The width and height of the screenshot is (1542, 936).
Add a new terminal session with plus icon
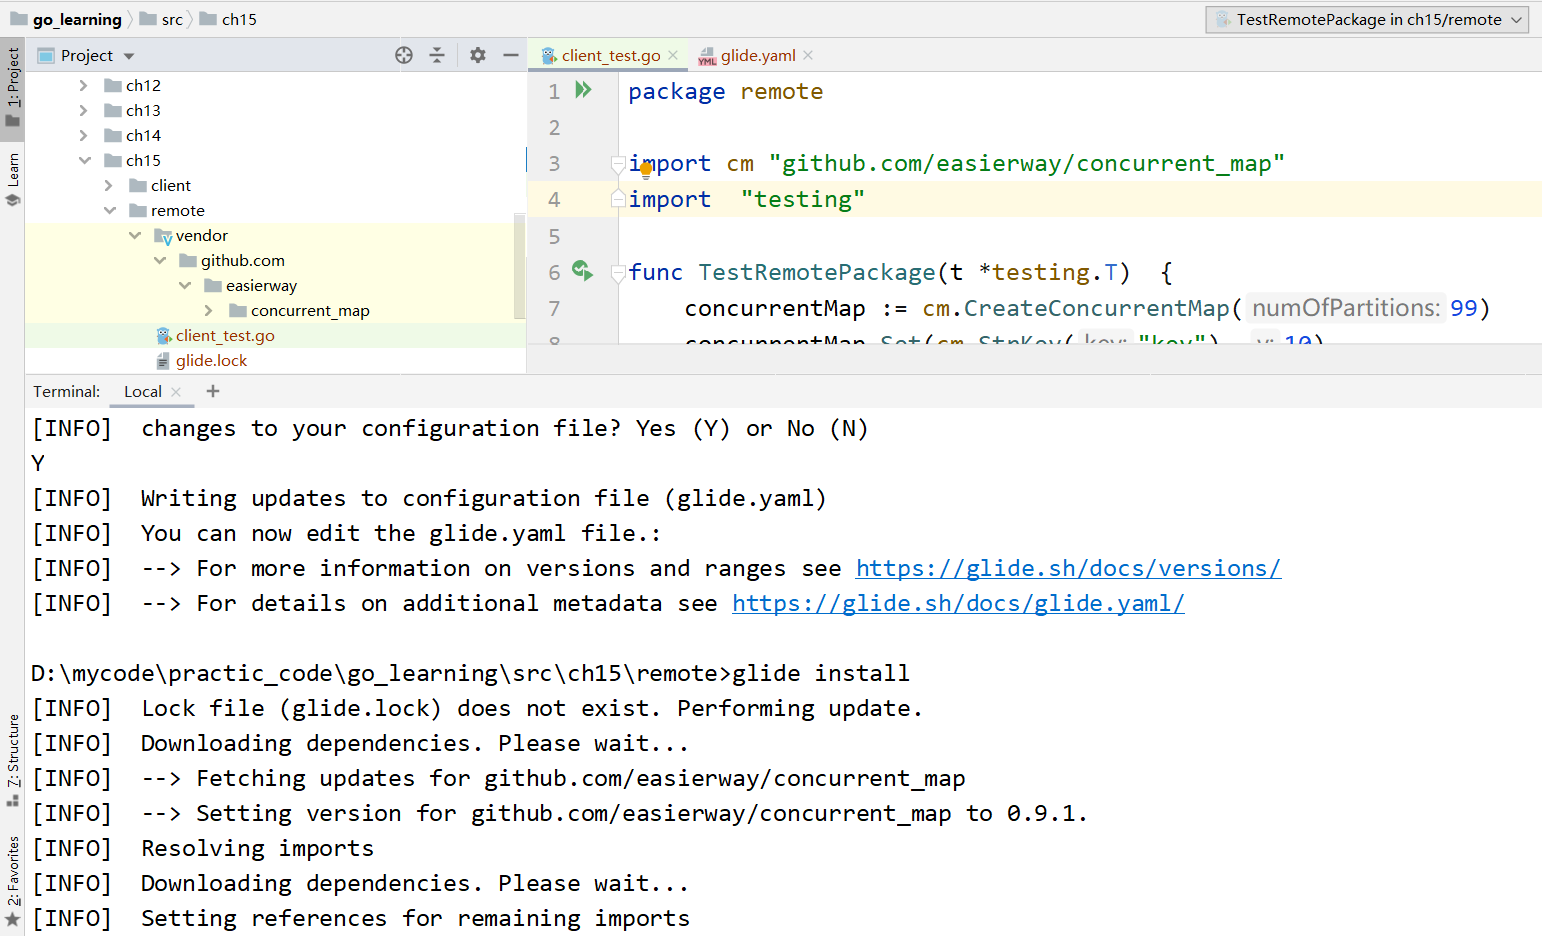click(x=213, y=392)
